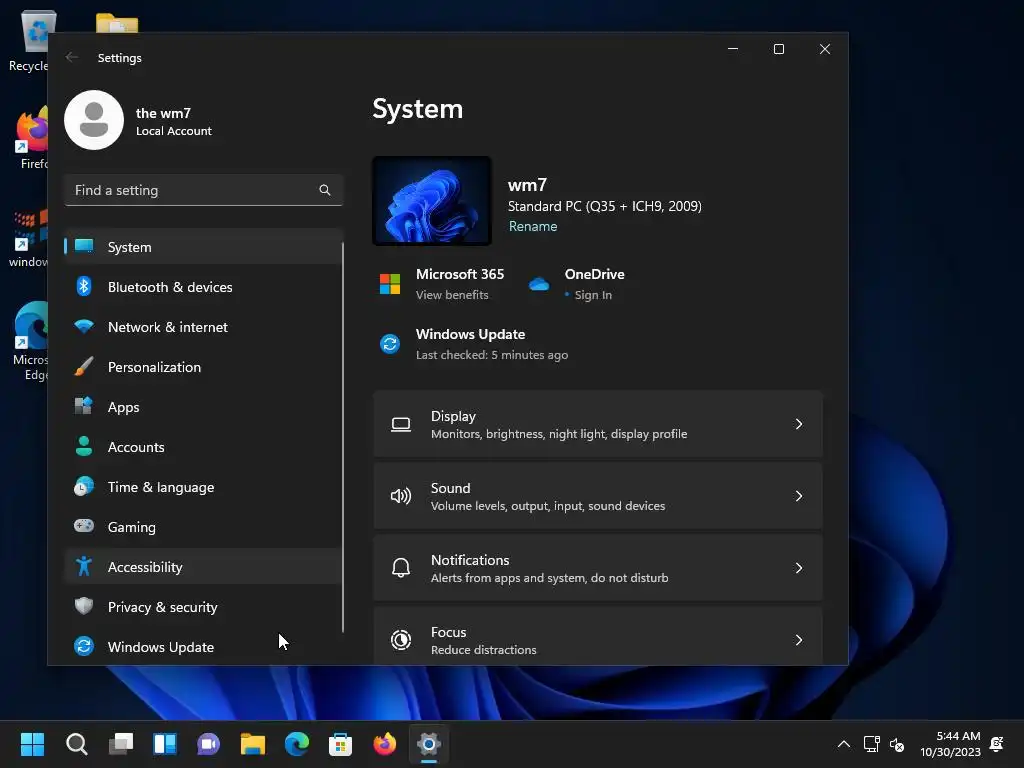Click the Notifications bell icon
The height and width of the screenshot is (768, 1024).
(401, 568)
